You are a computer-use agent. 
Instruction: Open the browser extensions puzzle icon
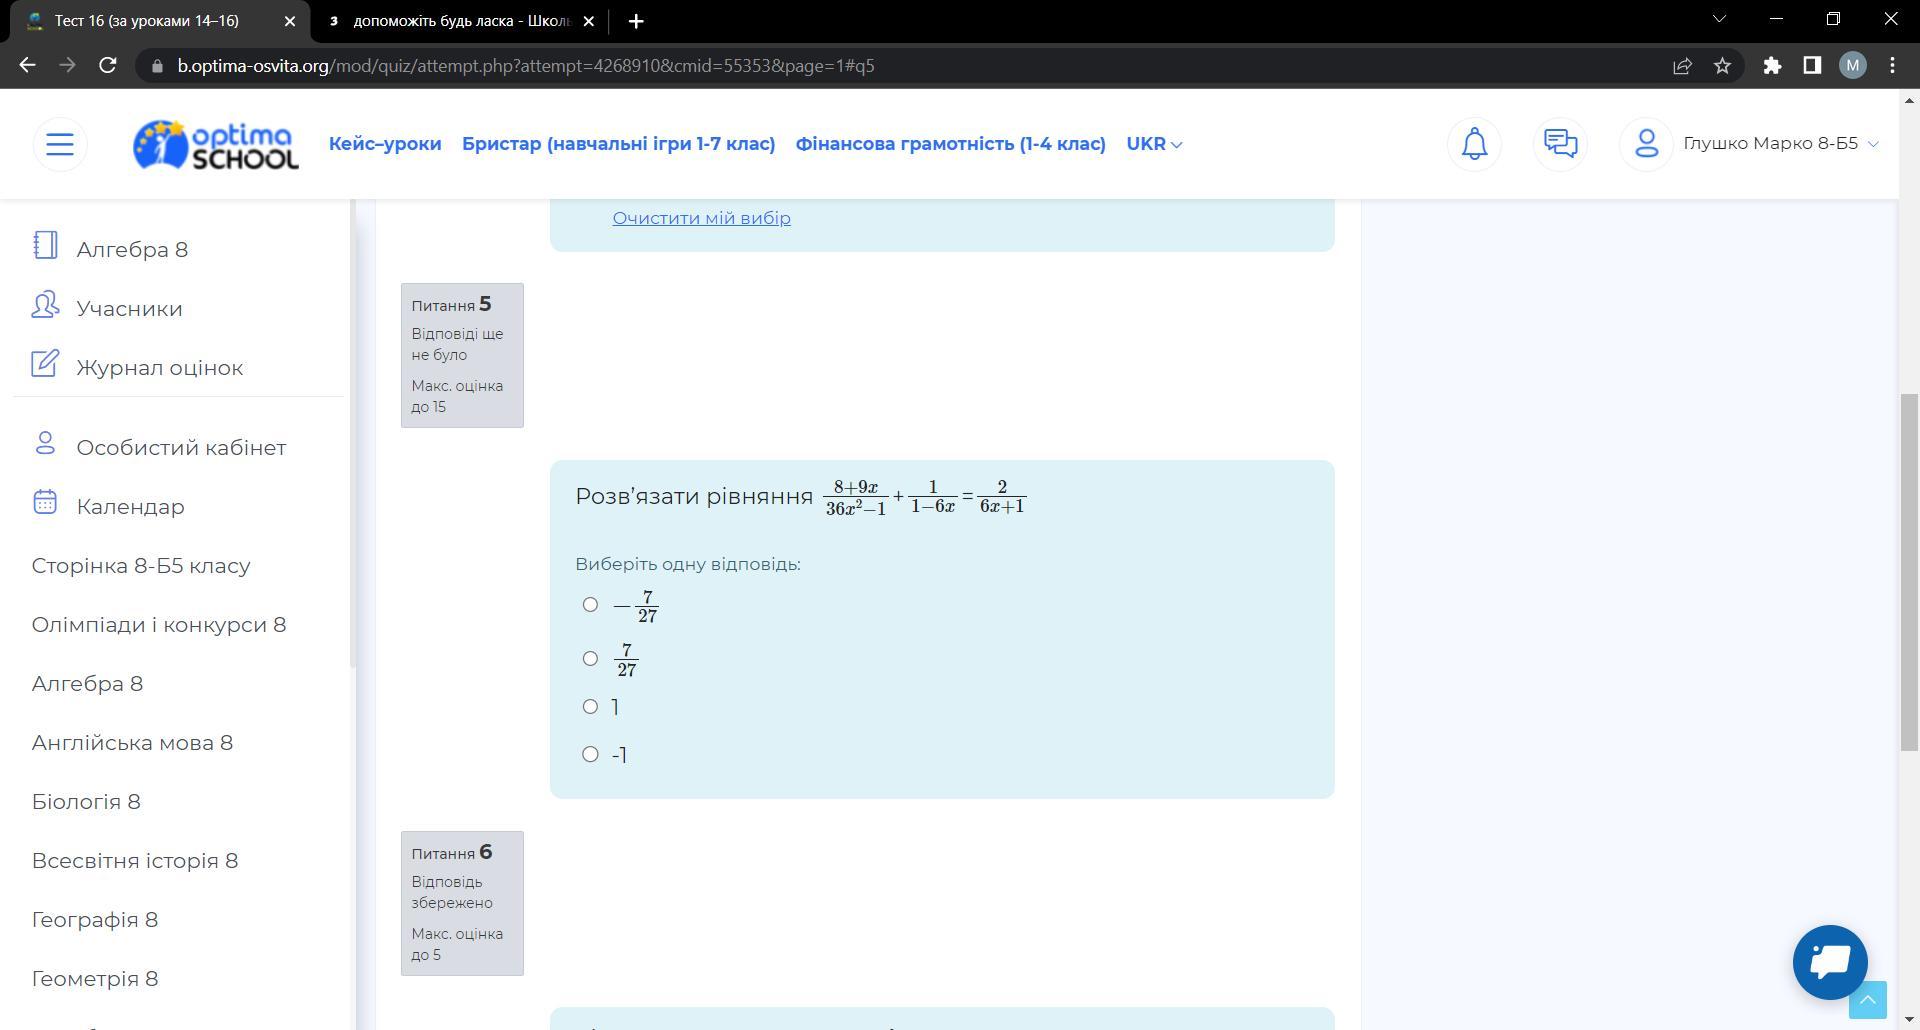[x=1772, y=65]
